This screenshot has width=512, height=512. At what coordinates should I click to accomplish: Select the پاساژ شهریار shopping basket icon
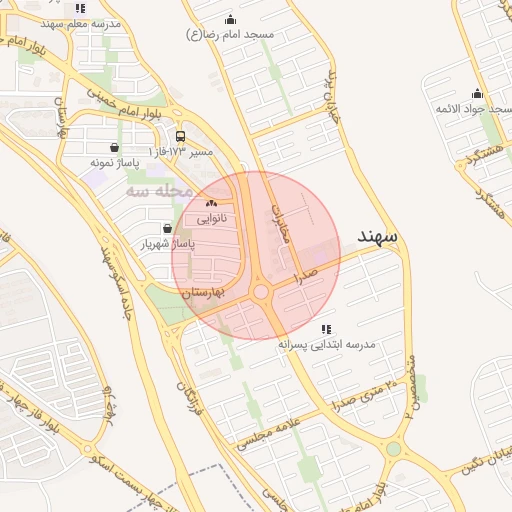[x=167, y=228]
